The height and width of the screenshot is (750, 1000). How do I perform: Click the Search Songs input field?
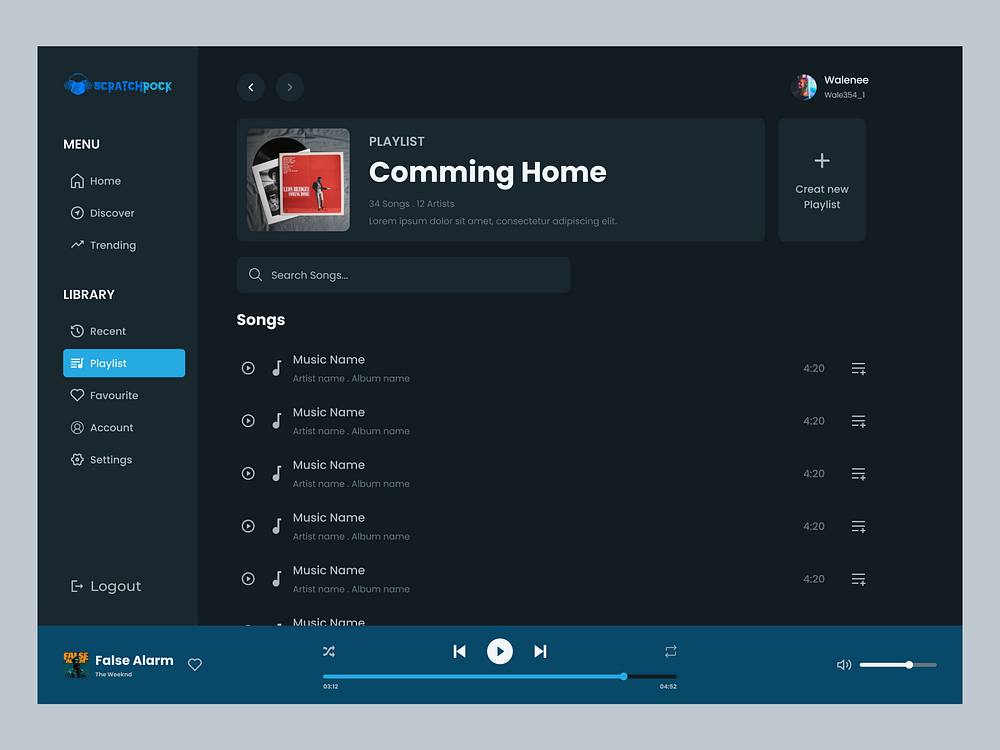pos(403,274)
